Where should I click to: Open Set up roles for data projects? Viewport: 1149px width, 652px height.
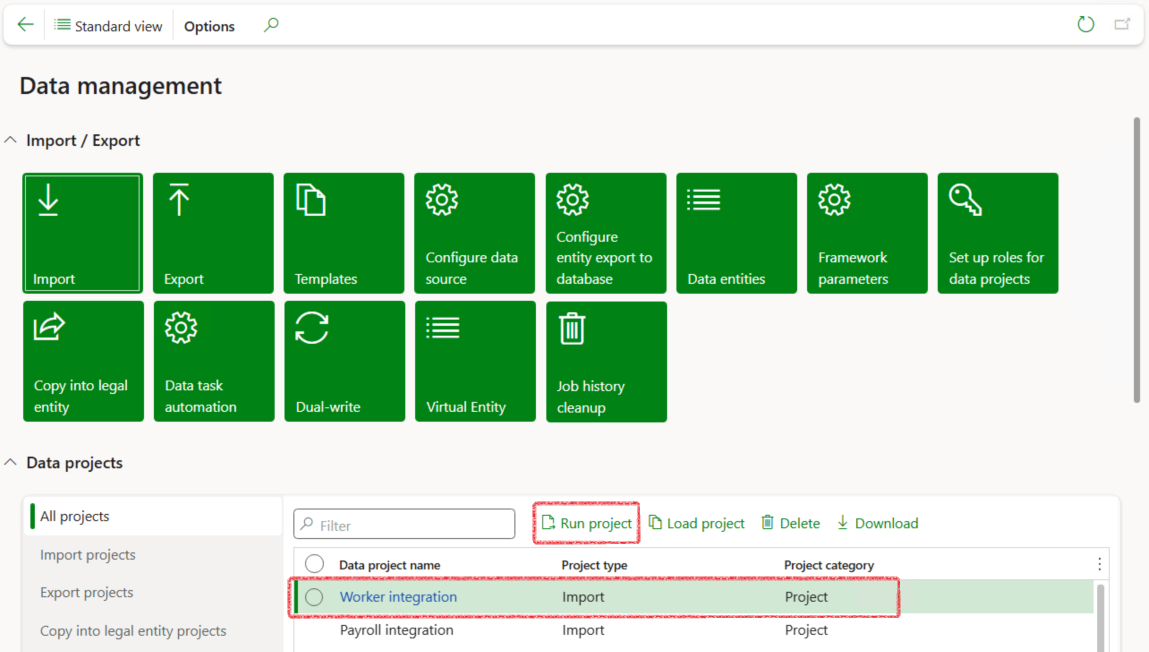click(997, 233)
